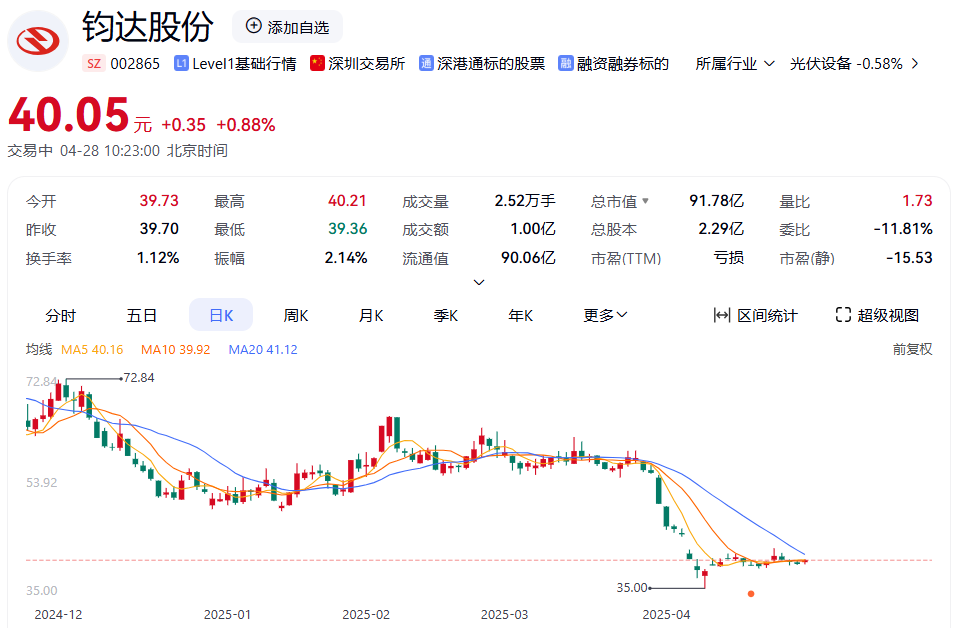Toggle the 总市值 dropdown triangle

645,200
